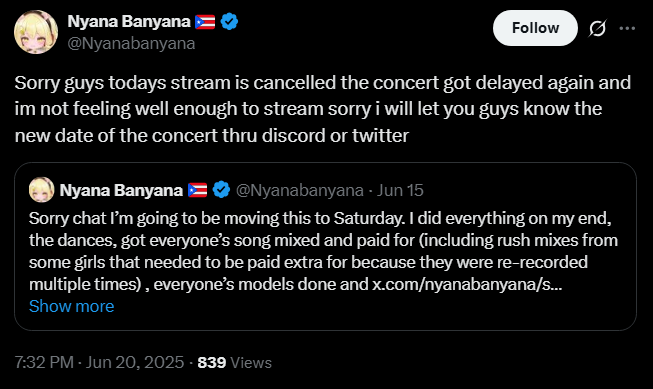Click the main tweet text about the cancelled stream

click(323, 109)
